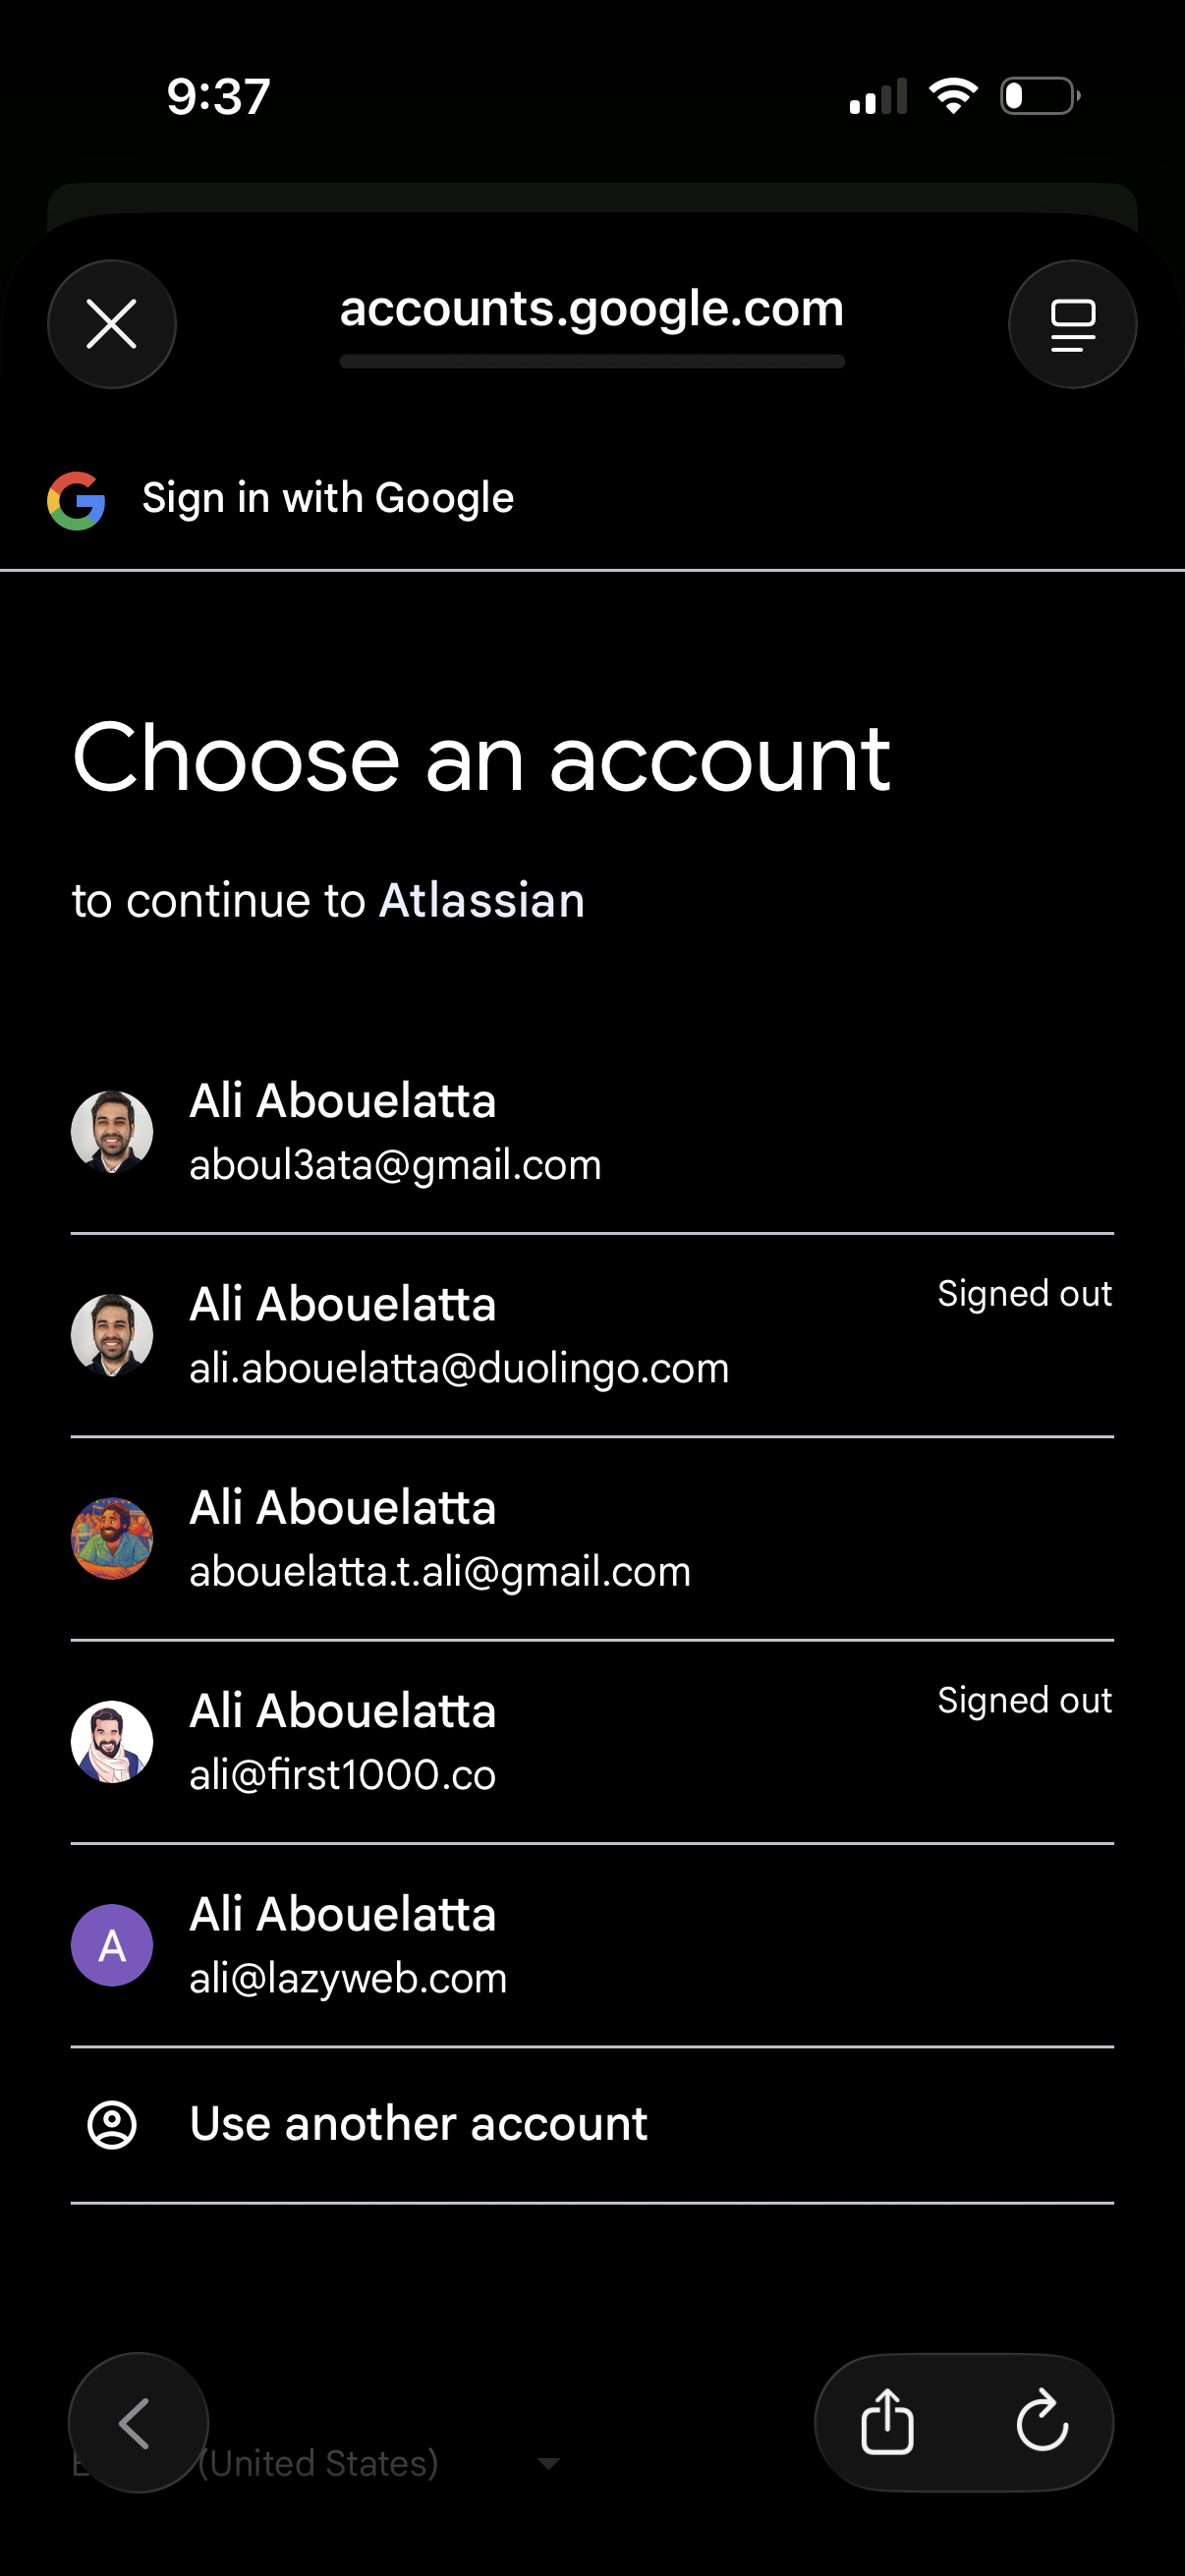Open the share sheet icon

pyautogui.click(x=887, y=2422)
